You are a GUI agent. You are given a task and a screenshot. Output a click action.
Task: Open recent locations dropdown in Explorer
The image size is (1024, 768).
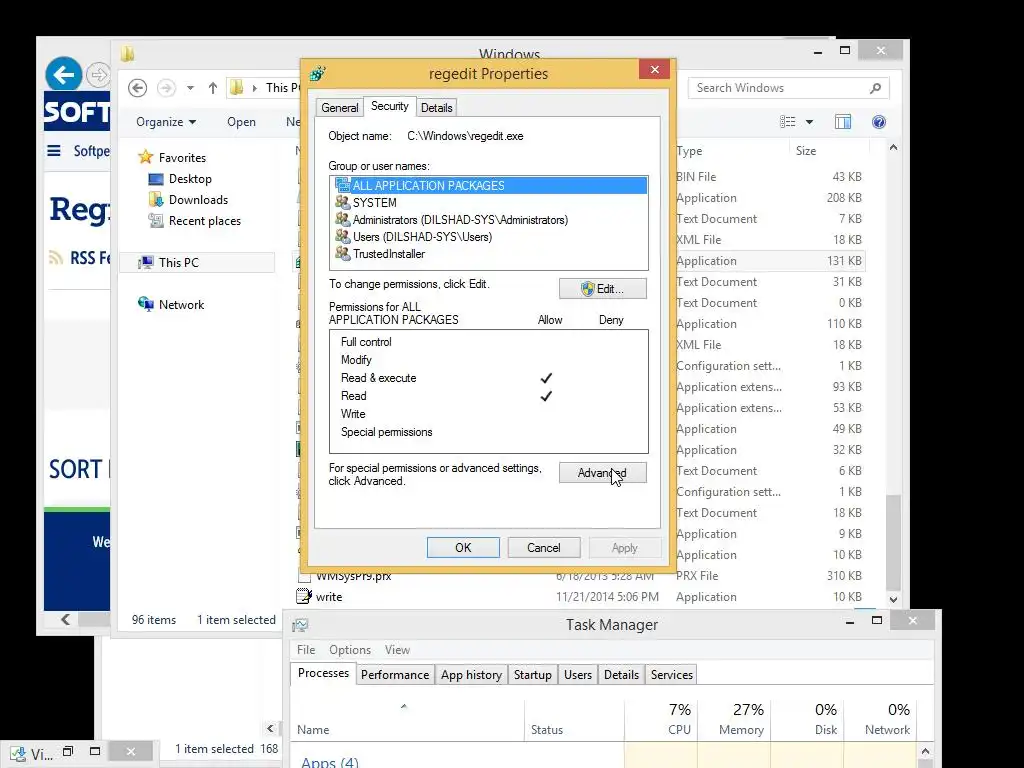point(190,88)
